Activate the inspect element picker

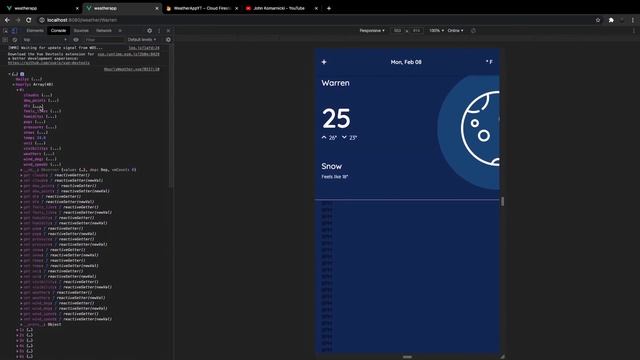point(6,31)
